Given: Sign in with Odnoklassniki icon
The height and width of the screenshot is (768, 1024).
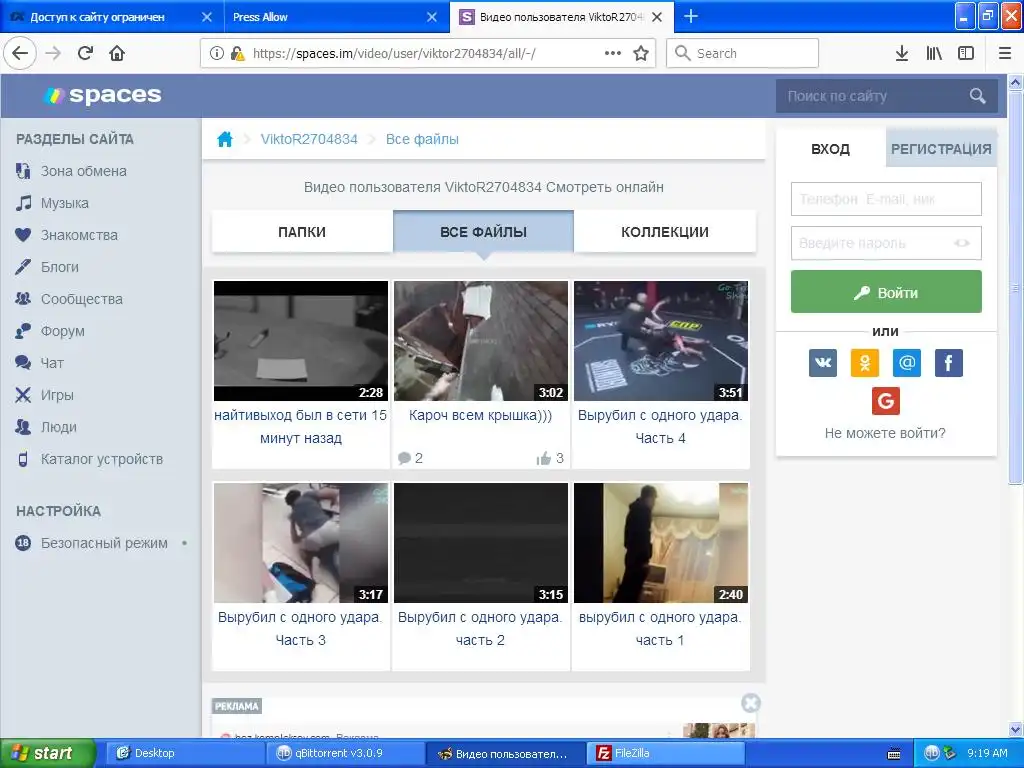Looking at the screenshot, I should click(x=865, y=362).
